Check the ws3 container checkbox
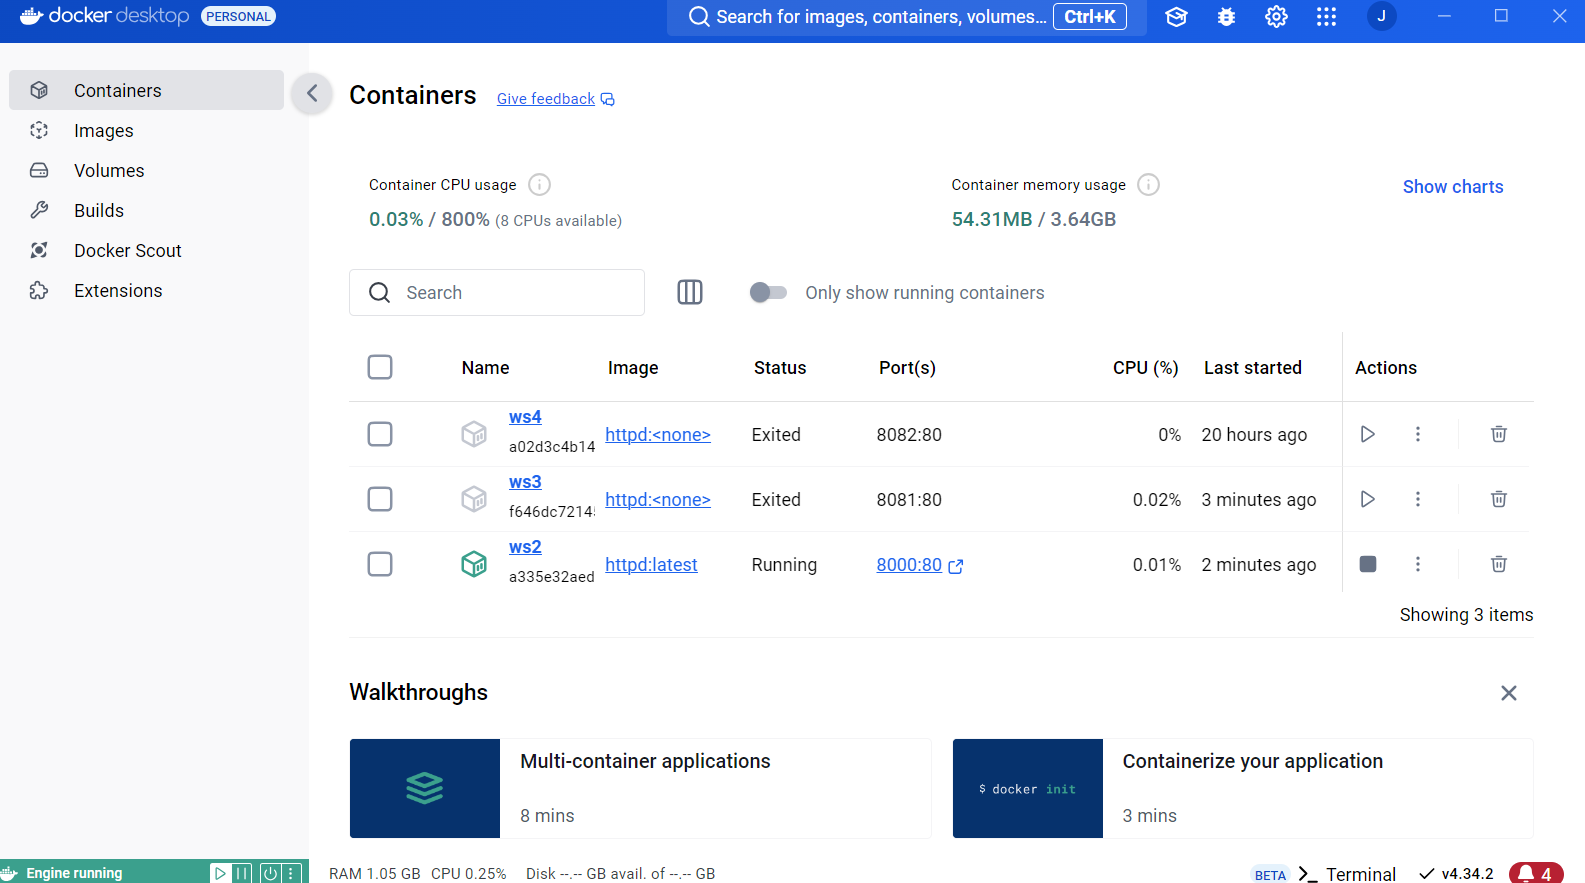Image resolution: width=1585 pixels, height=883 pixels. point(380,499)
